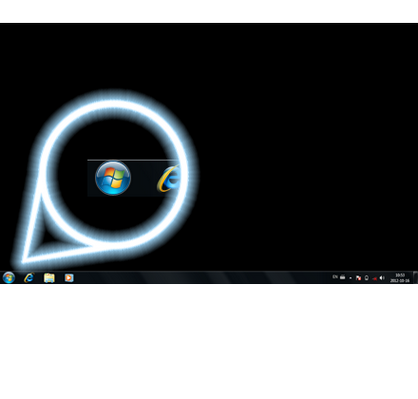The width and height of the screenshot is (418, 399).
Task: Click the network icon with red X
Action: pyautogui.click(x=374, y=278)
